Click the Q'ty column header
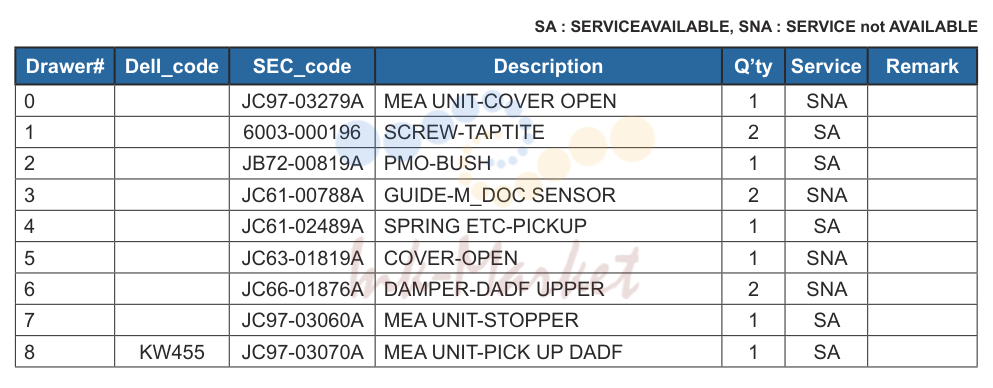Image resolution: width=993 pixels, height=388 pixels. (x=753, y=66)
